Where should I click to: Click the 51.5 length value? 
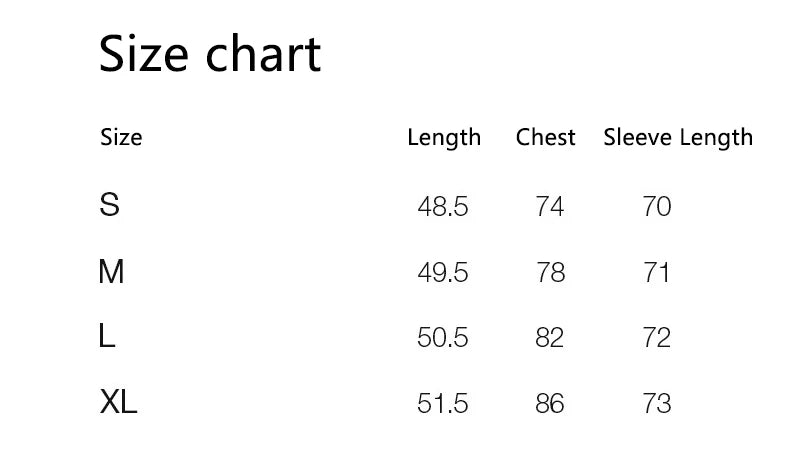pos(443,404)
